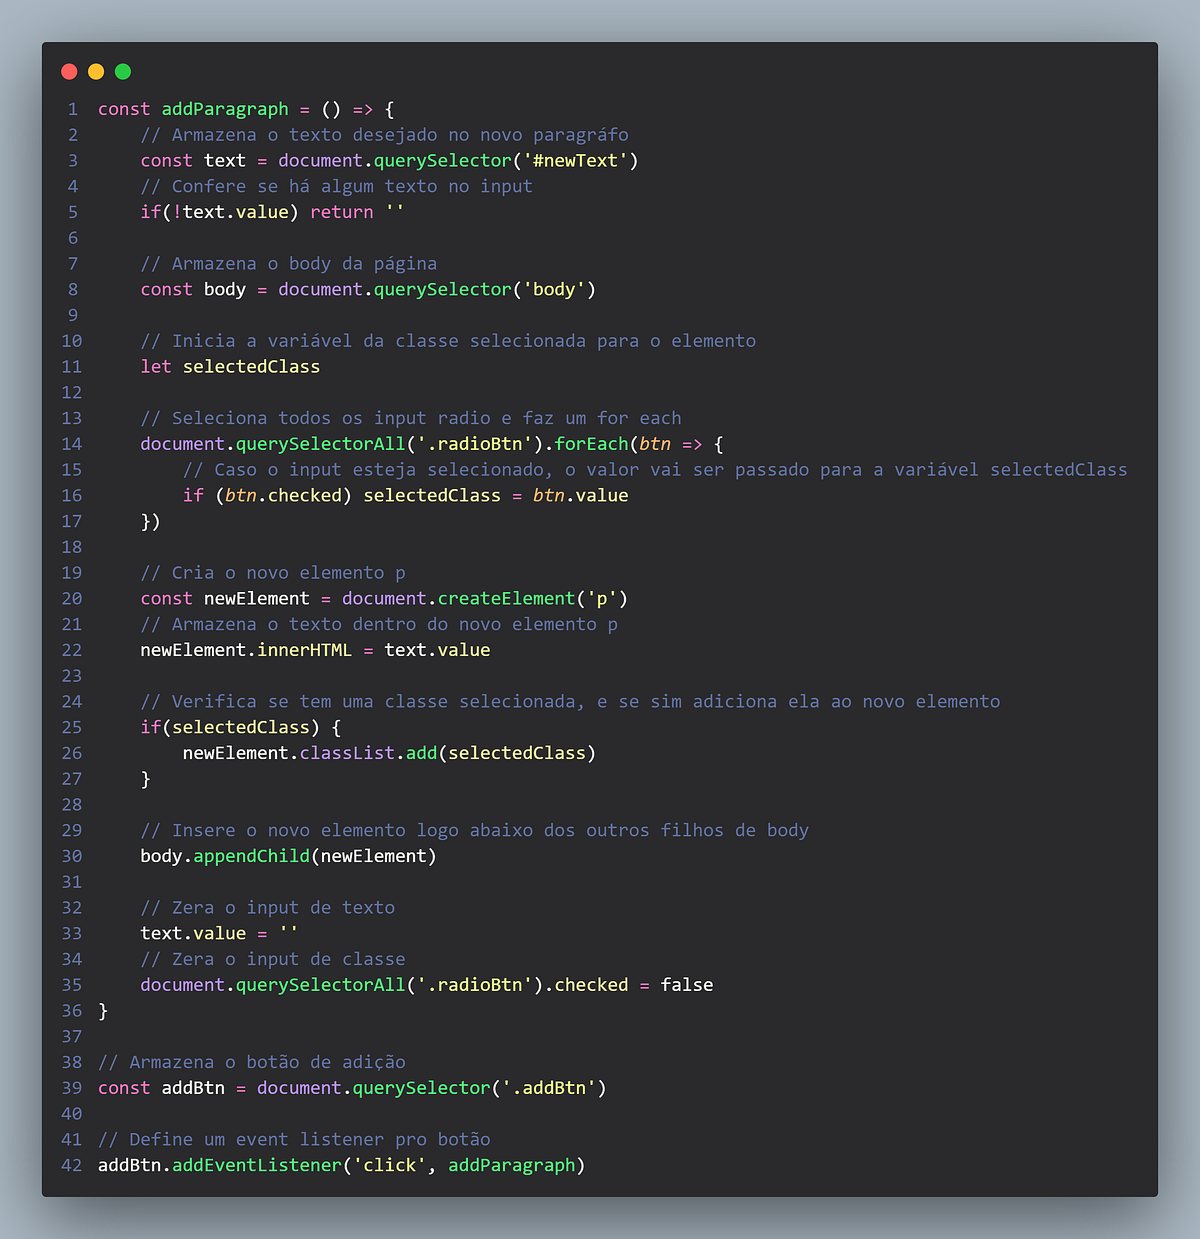1200x1239 pixels.
Task: Click classList.add on line 26
Action: pos(369,752)
